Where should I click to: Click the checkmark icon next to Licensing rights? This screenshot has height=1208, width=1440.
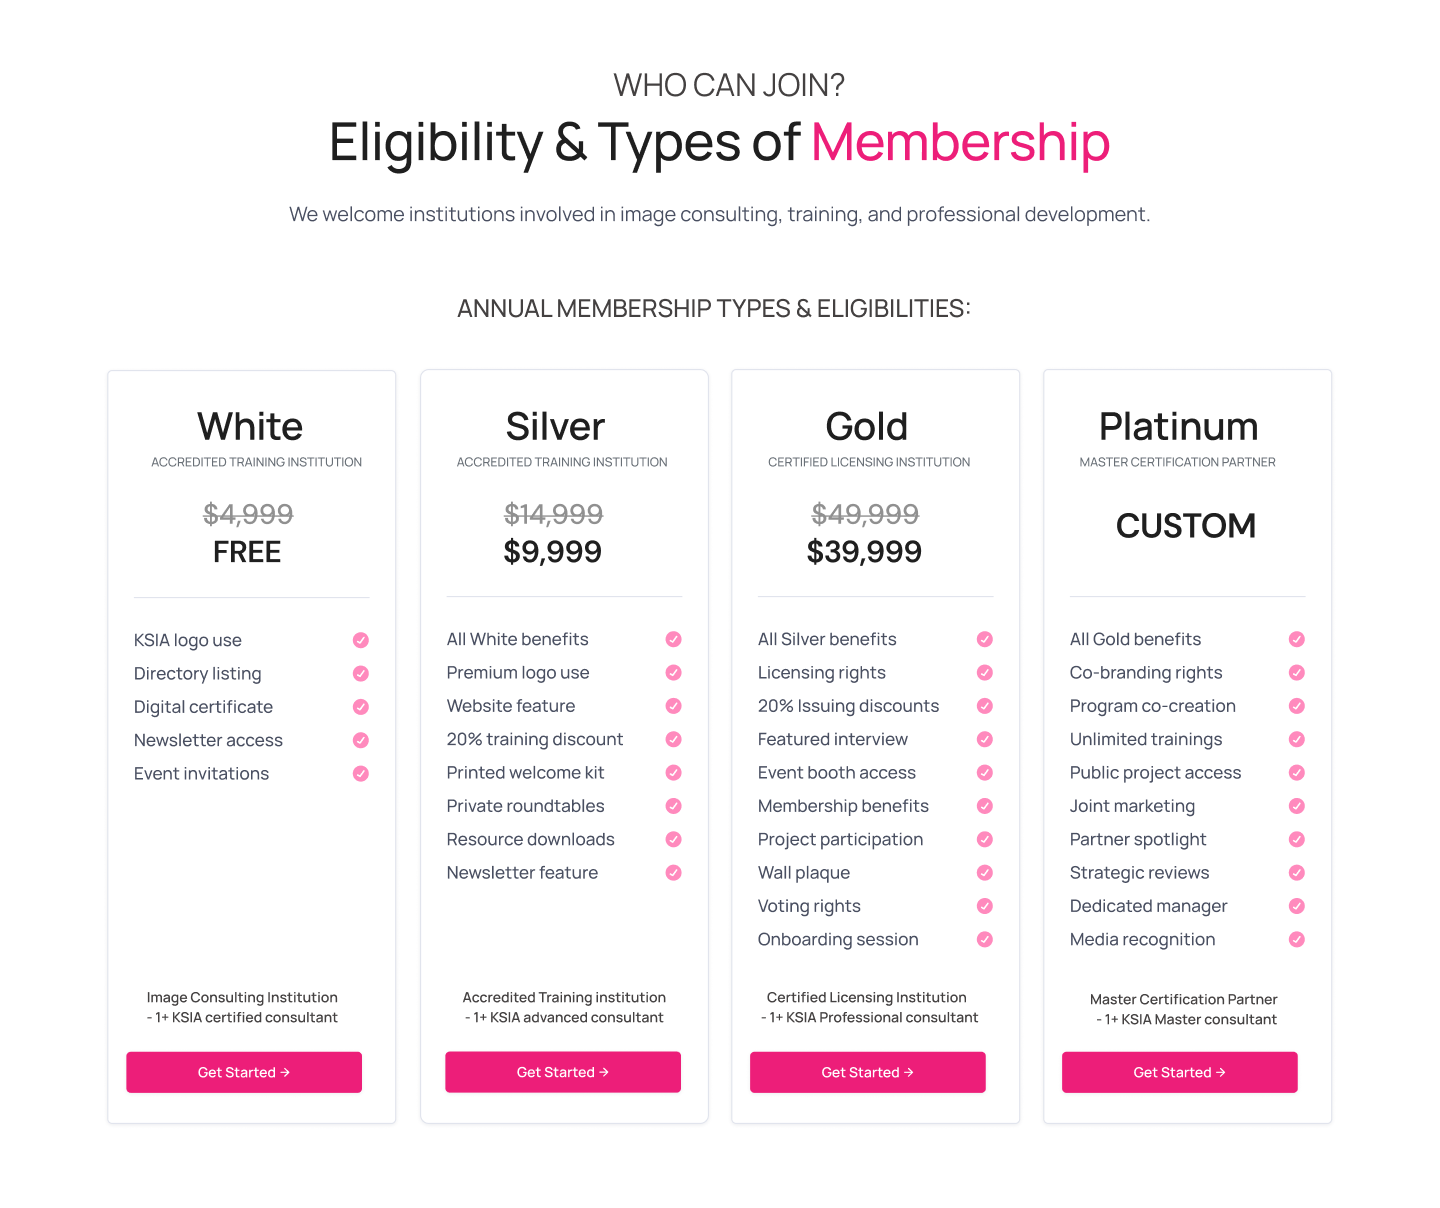coord(985,673)
